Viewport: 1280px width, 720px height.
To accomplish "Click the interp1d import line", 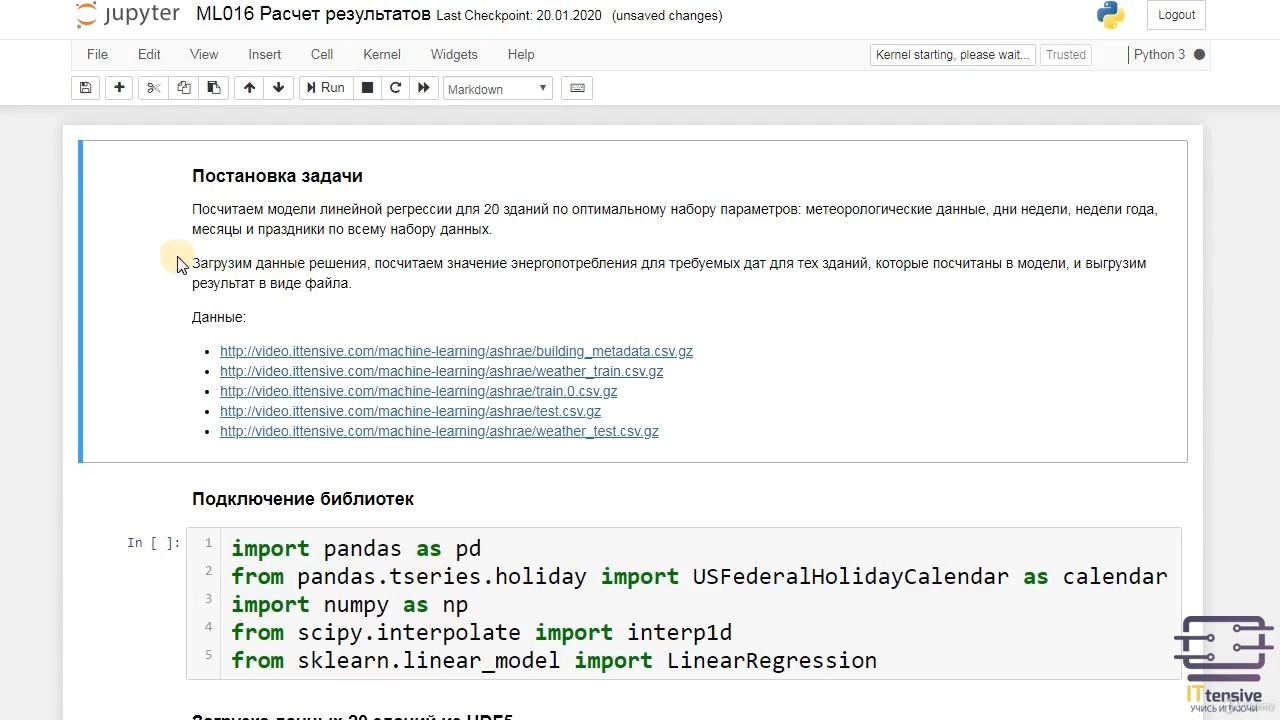I will [481, 632].
